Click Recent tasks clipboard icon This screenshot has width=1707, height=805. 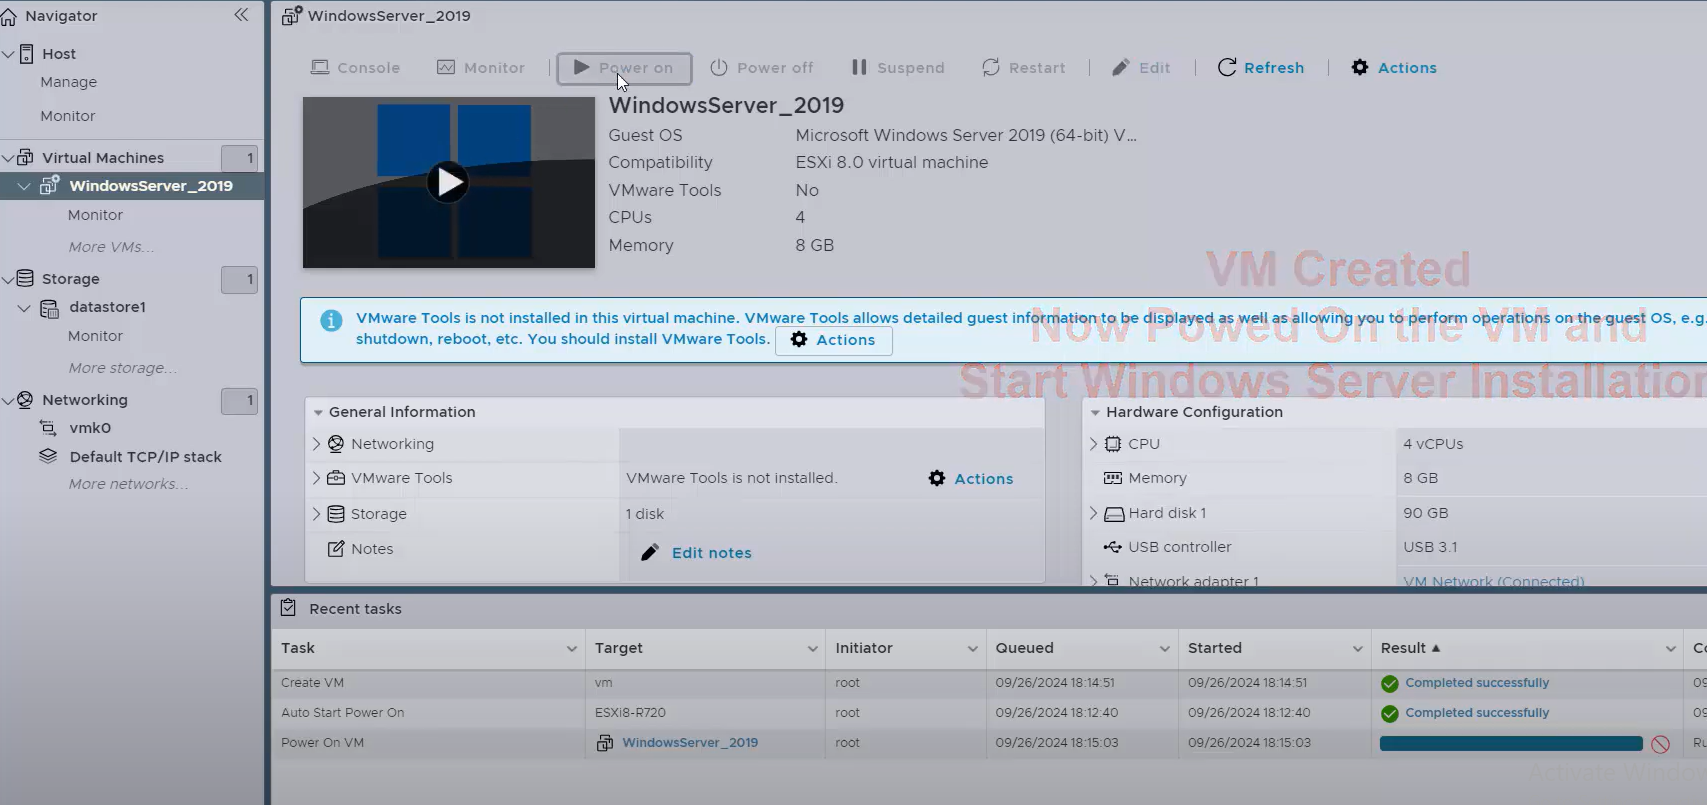[x=289, y=608]
